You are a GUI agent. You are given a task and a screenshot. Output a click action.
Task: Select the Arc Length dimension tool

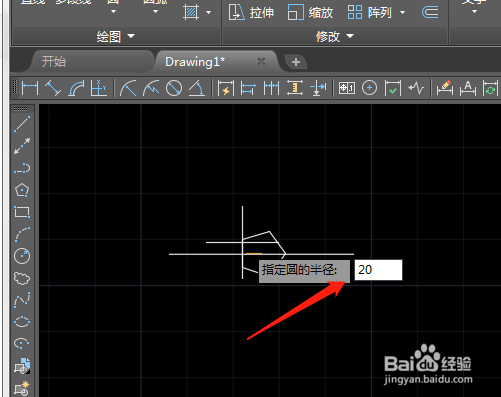tap(76, 89)
